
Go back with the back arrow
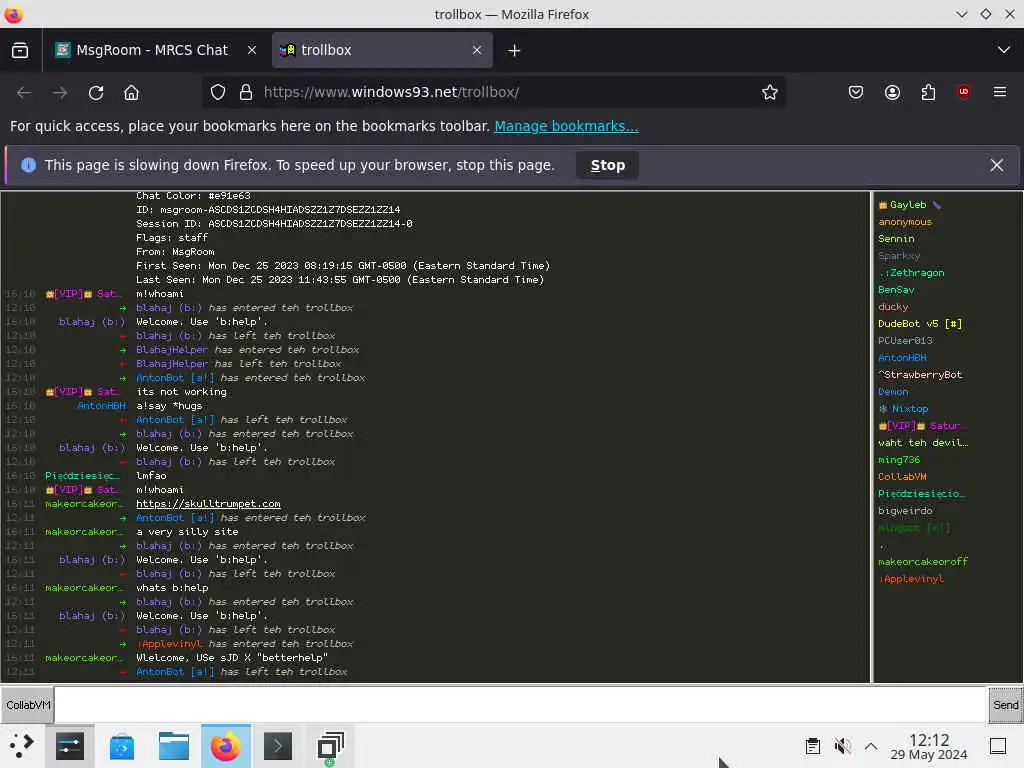[x=24, y=93]
